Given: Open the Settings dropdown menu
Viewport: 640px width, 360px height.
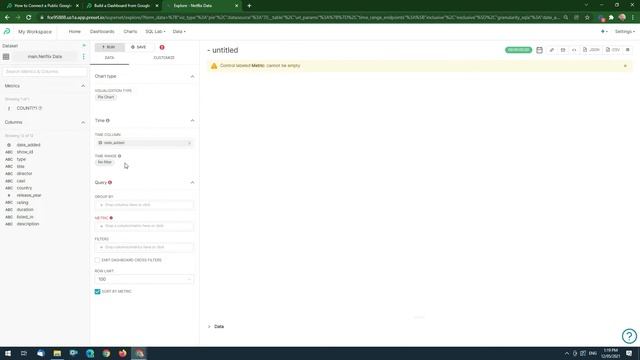Looking at the screenshot, I should point(624,31).
